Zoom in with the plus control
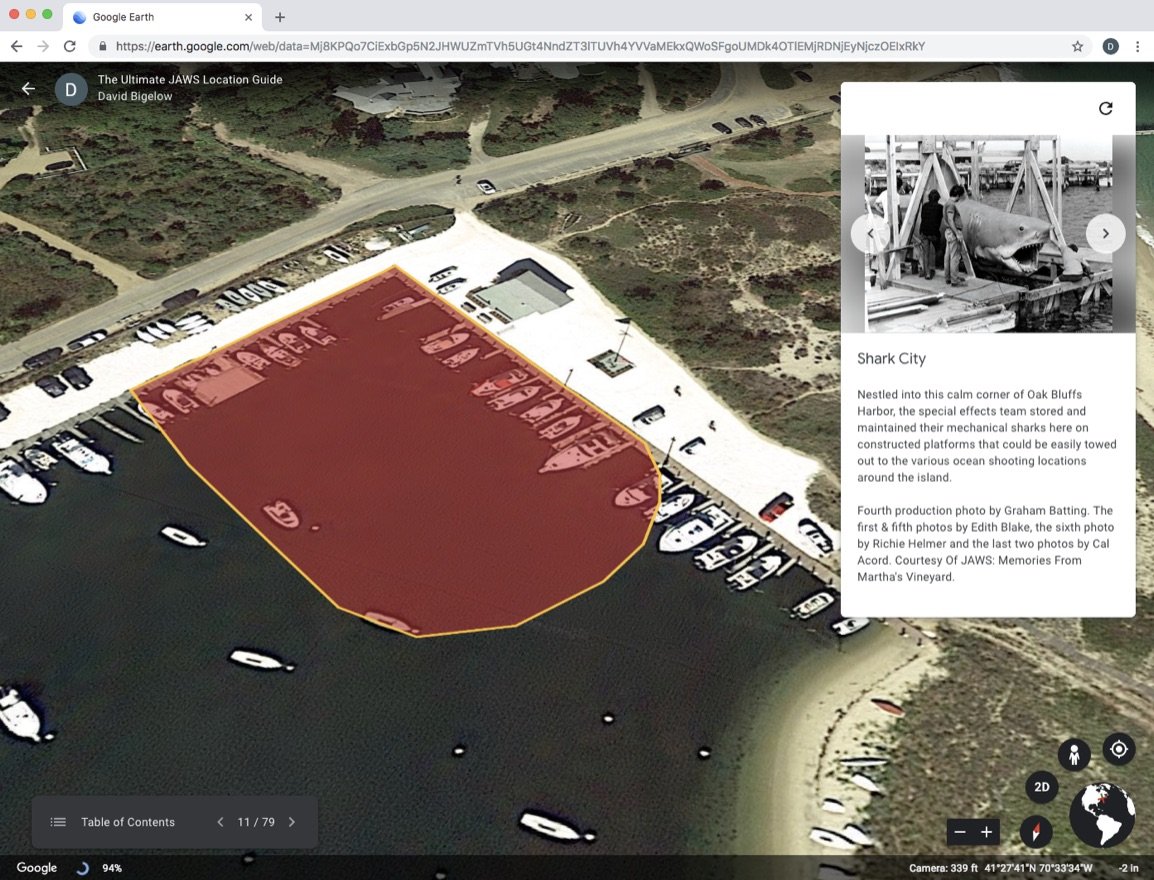This screenshot has height=880, width=1154. pyautogui.click(x=986, y=831)
